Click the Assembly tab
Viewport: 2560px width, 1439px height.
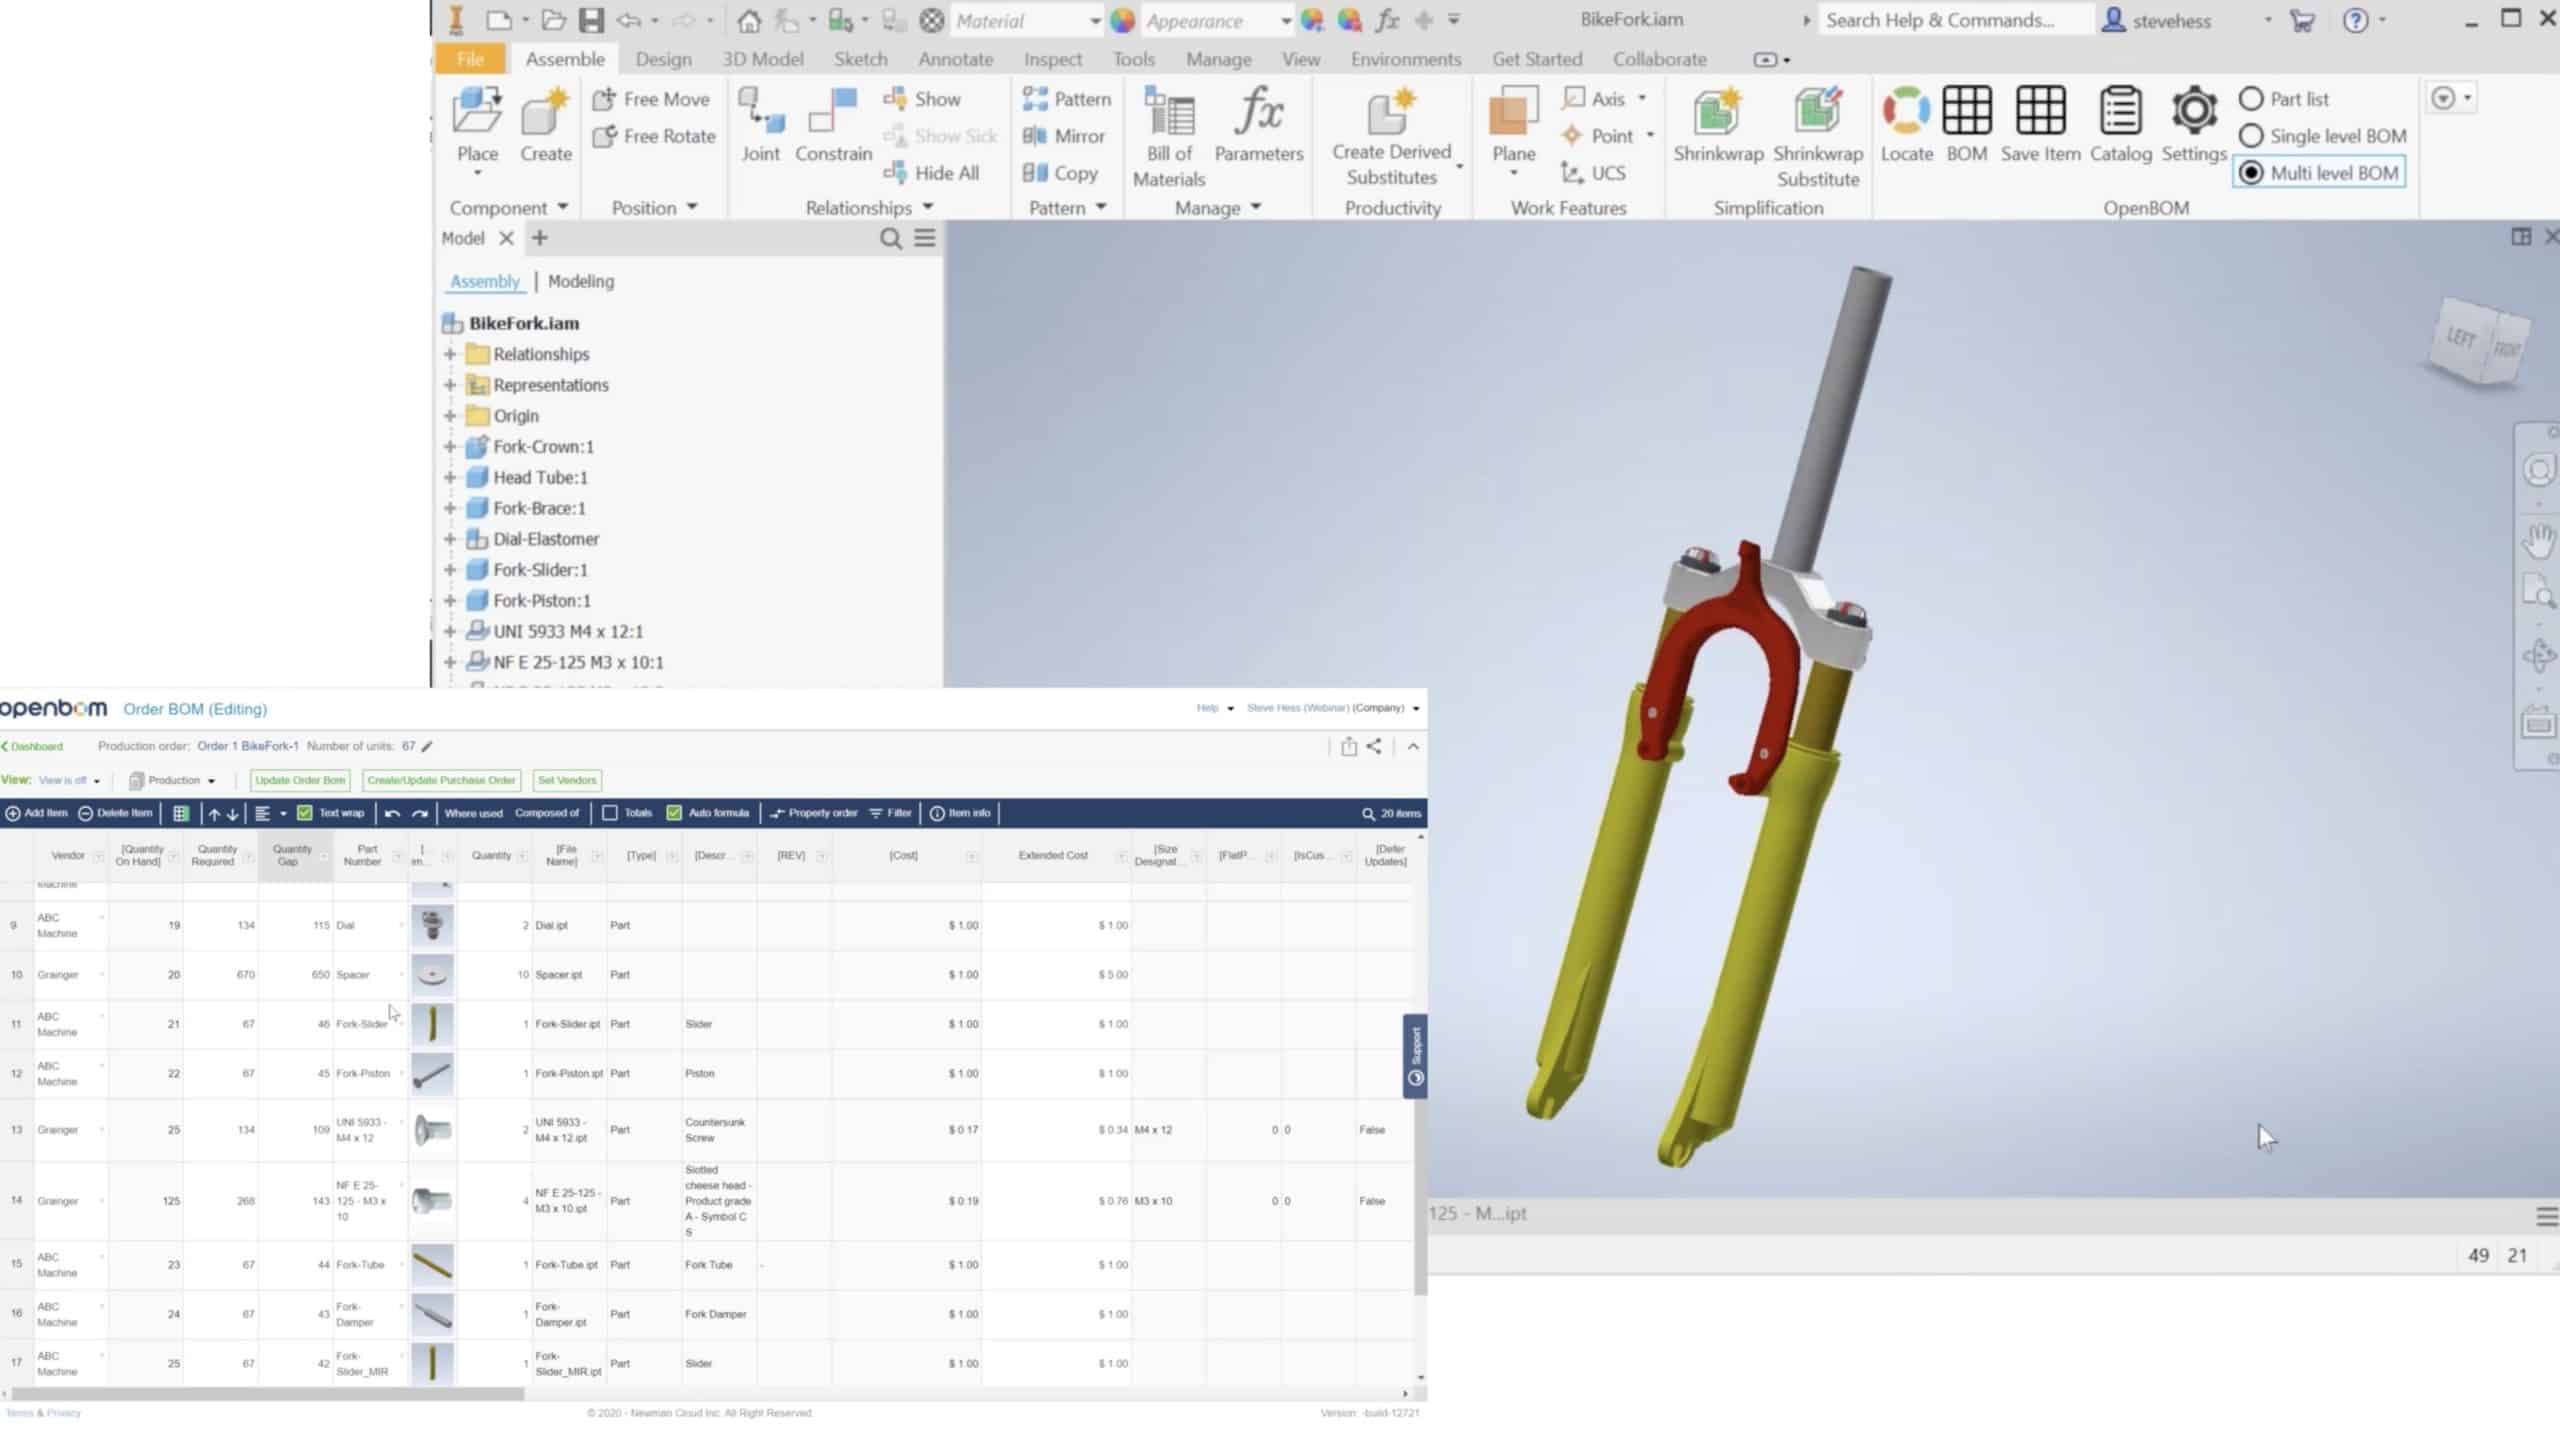[485, 281]
